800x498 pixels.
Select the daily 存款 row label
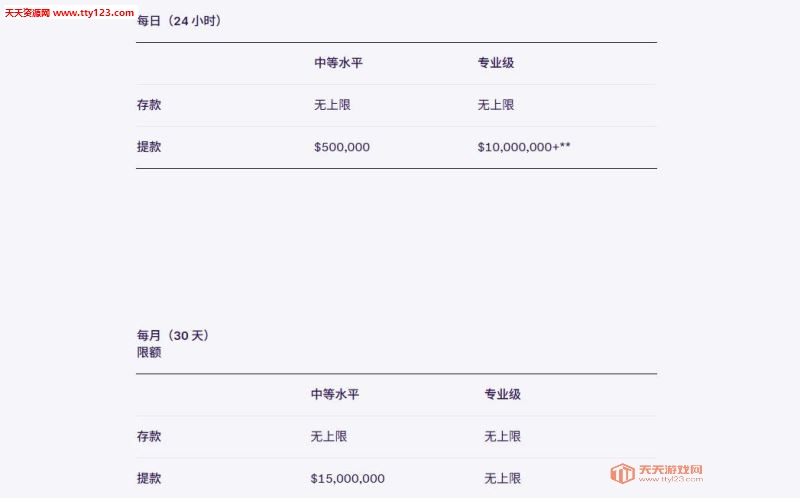149,105
